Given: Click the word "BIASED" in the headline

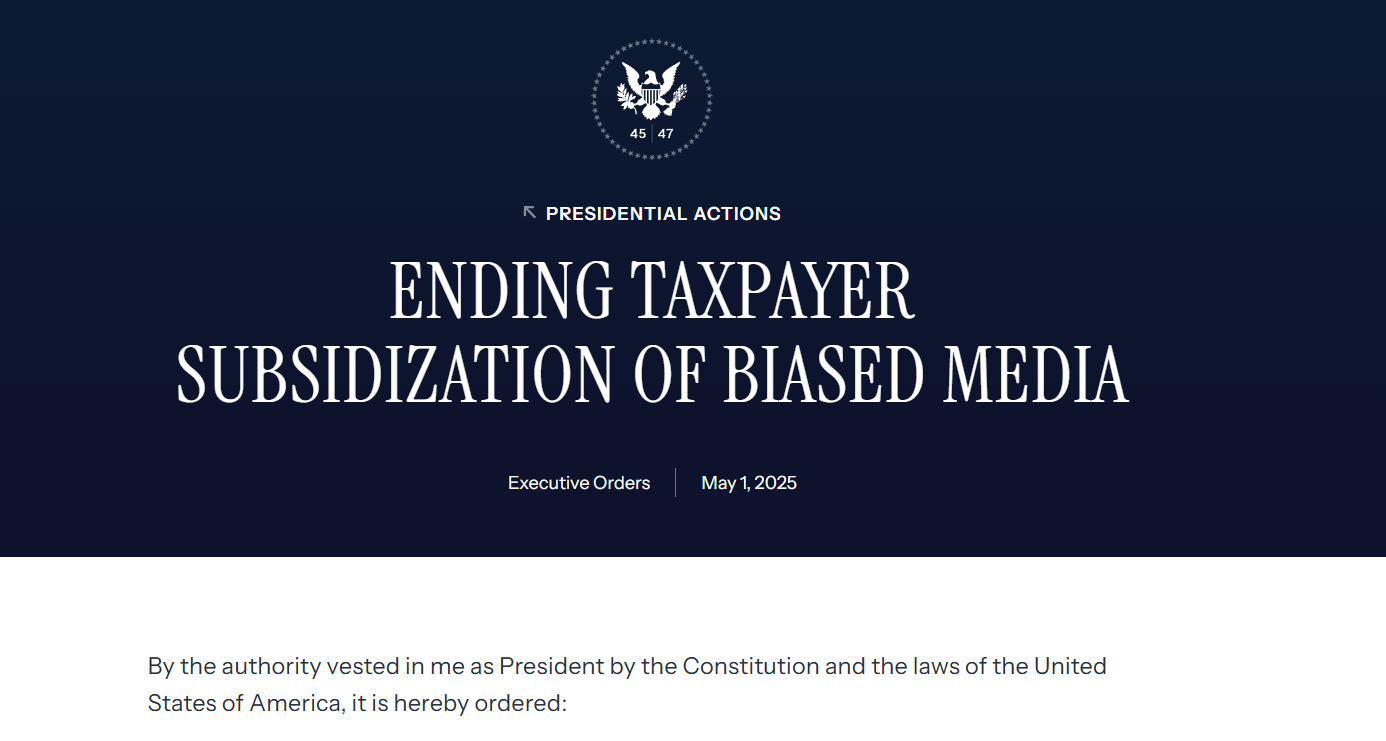Looking at the screenshot, I should [x=823, y=374].
